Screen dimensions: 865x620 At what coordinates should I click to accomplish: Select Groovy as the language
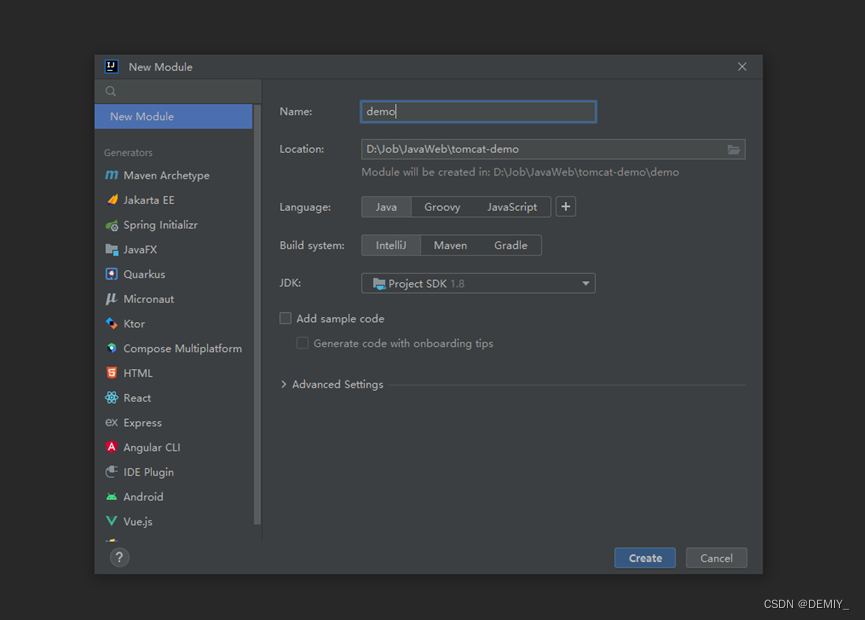click(442, 207)
